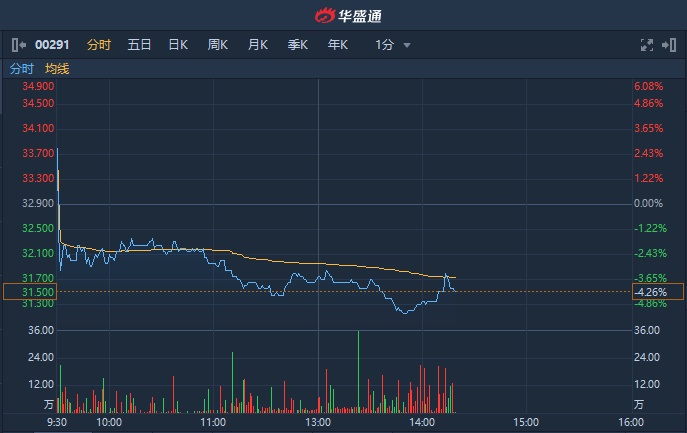Screen dimensions: 687x433
Task: Select the 月K monthly chart tab
Action: click(x=258, y=45)
